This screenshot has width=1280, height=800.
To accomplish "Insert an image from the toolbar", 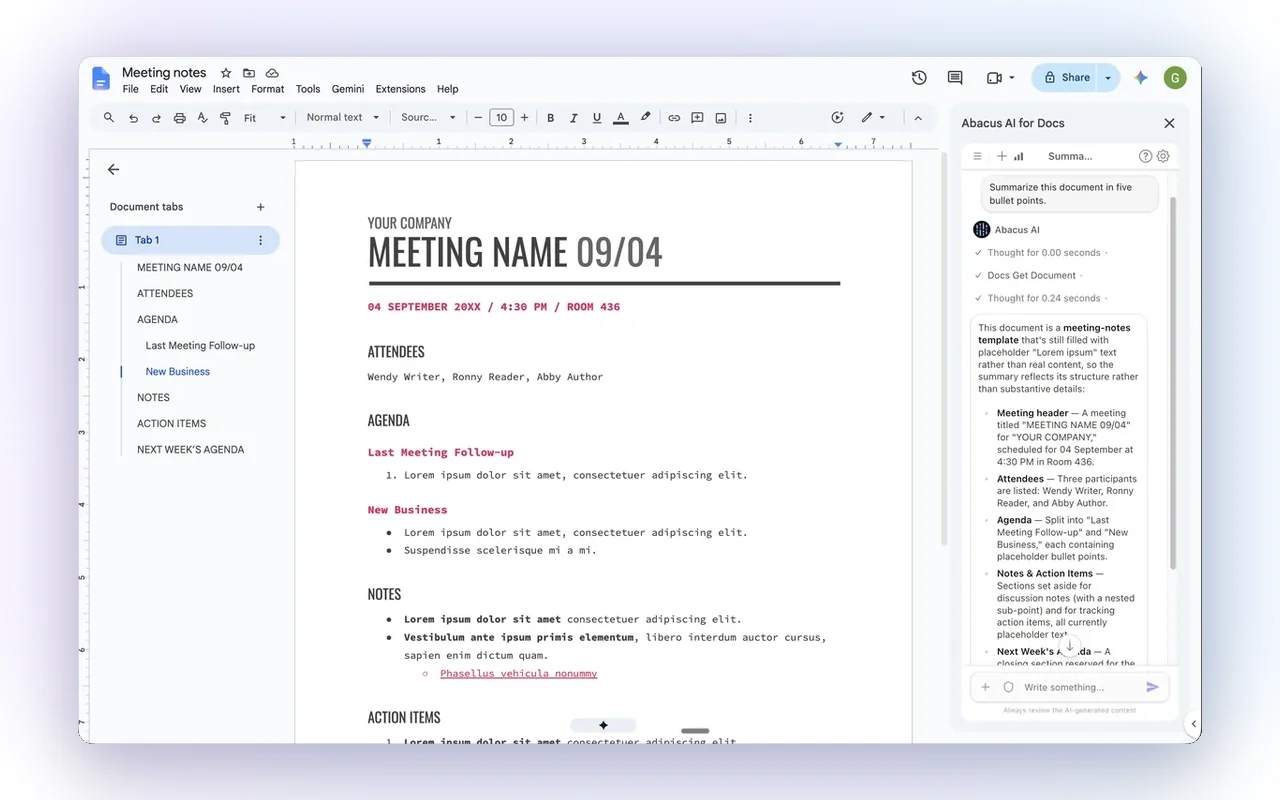I will pyautogui.click(x=721, y=118).
